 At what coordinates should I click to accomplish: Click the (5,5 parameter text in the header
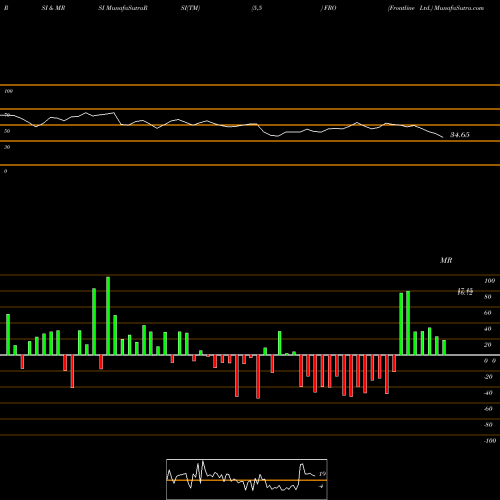tap(257, 8)
